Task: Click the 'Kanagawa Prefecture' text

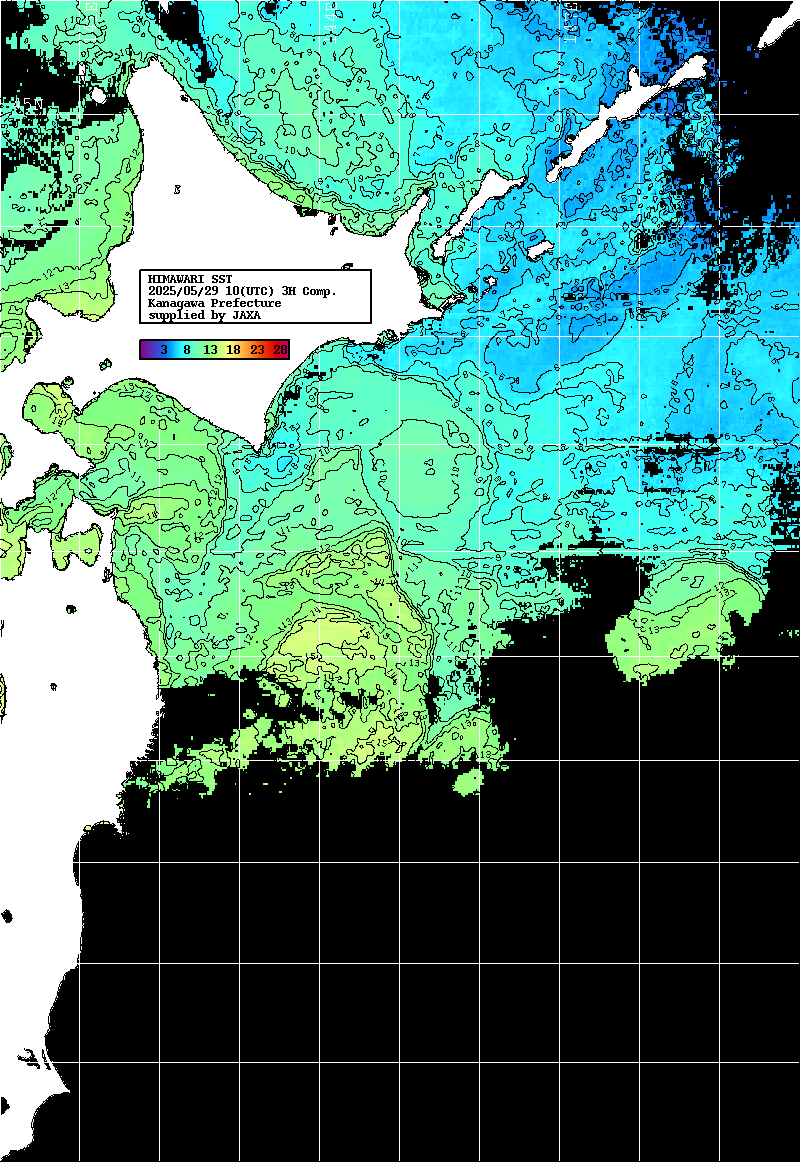Action: tap(214, 303)
